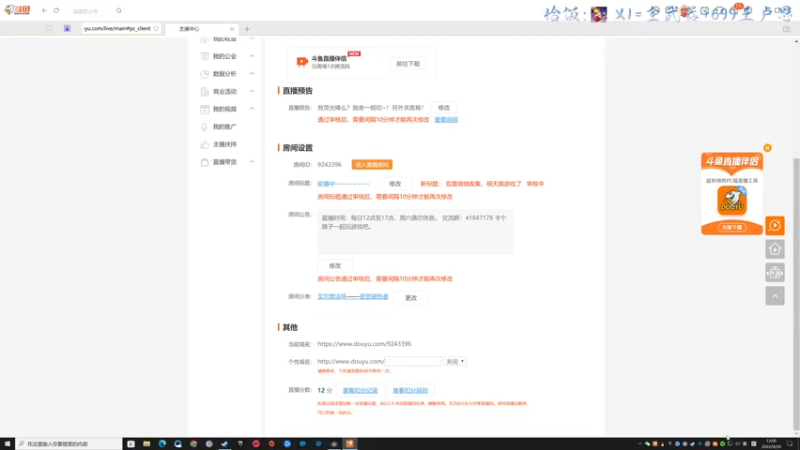Screen dimensions: 800x450
Task: Click 前往下载 for 斗鱼直播伴侣
Action: click(x=408, y=64)
